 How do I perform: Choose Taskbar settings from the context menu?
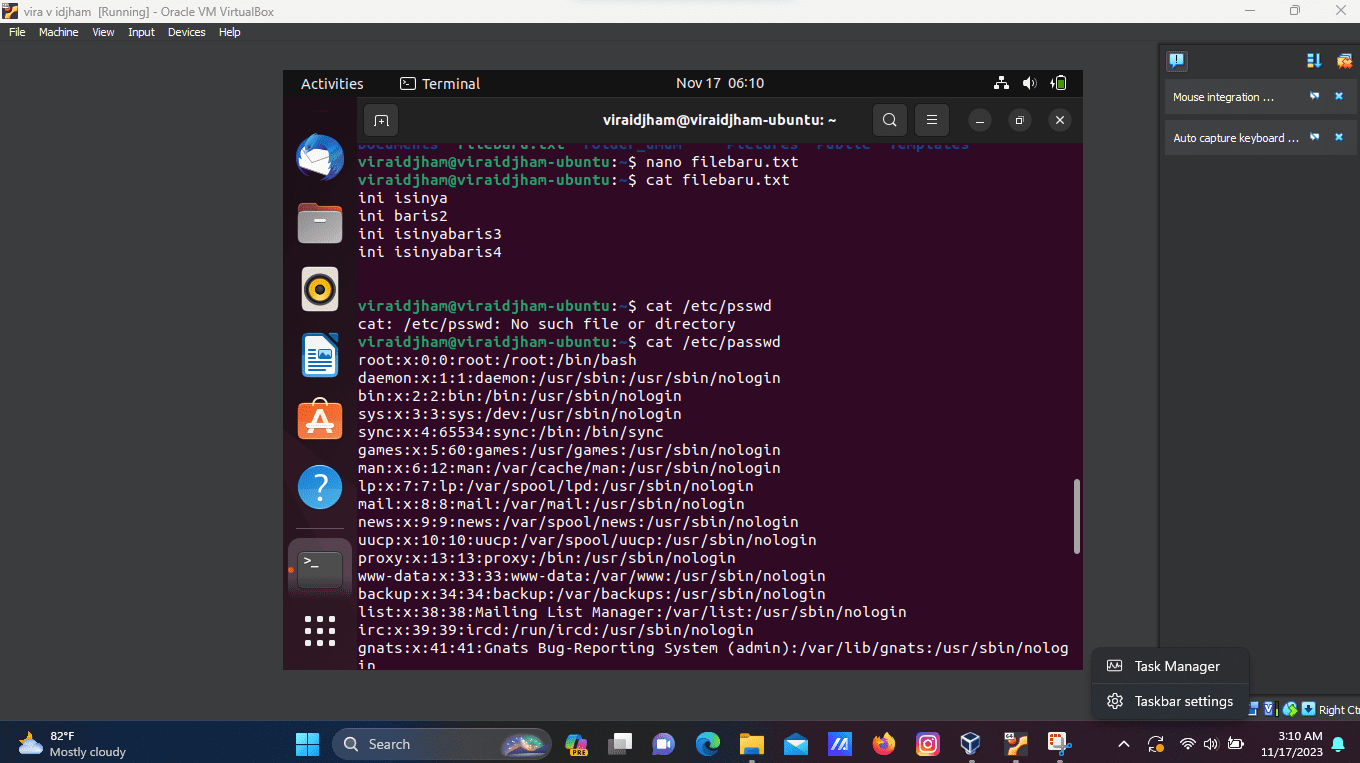pyautogui.click(x=1170, y=701)
